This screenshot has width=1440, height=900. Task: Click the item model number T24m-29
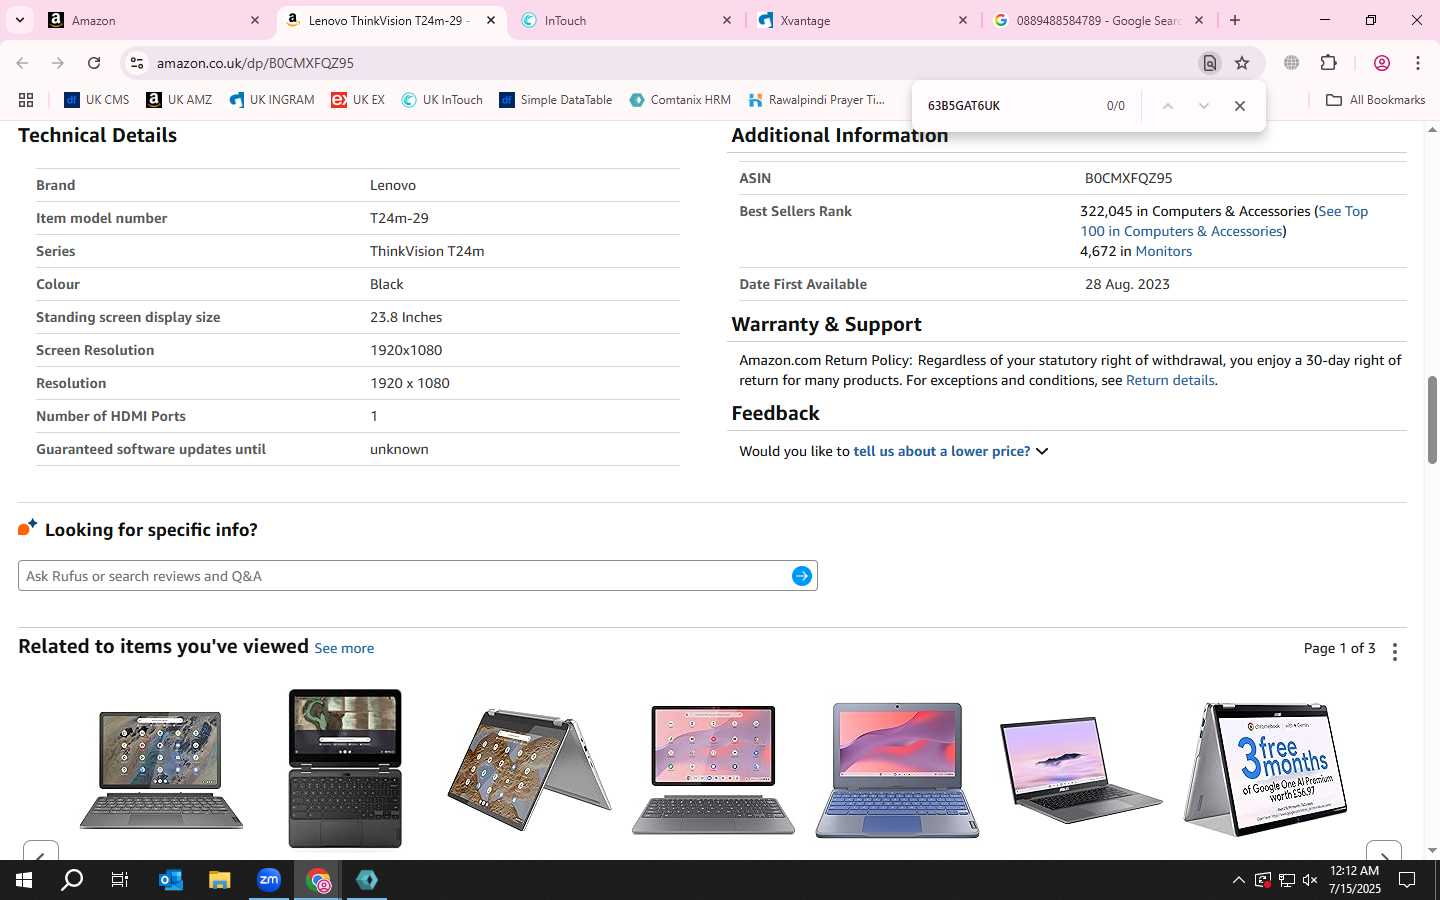(x=399, y=218)
